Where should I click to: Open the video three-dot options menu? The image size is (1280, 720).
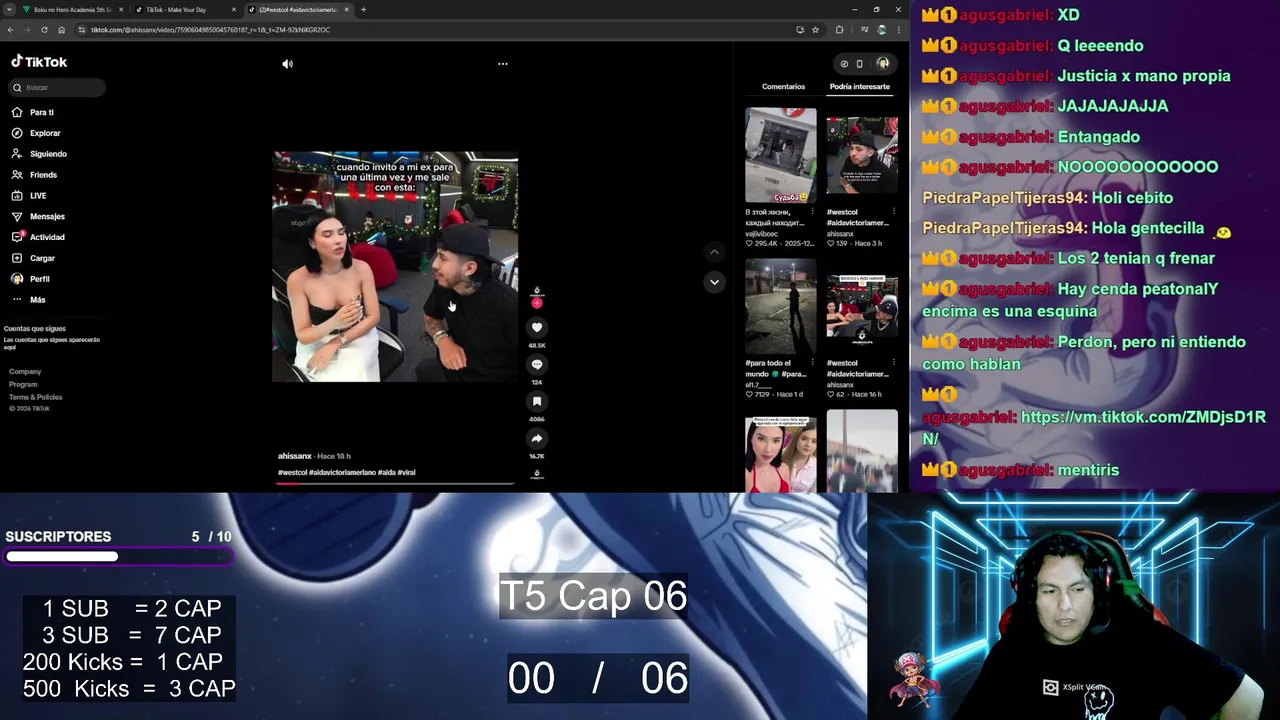(503, 64)
